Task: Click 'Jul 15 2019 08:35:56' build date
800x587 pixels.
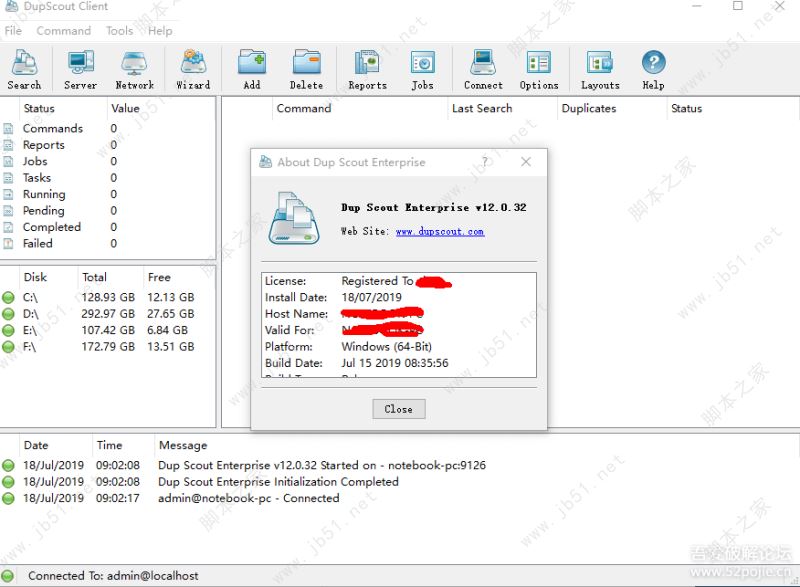Action: pyautogui.click(x=395, y=363)
